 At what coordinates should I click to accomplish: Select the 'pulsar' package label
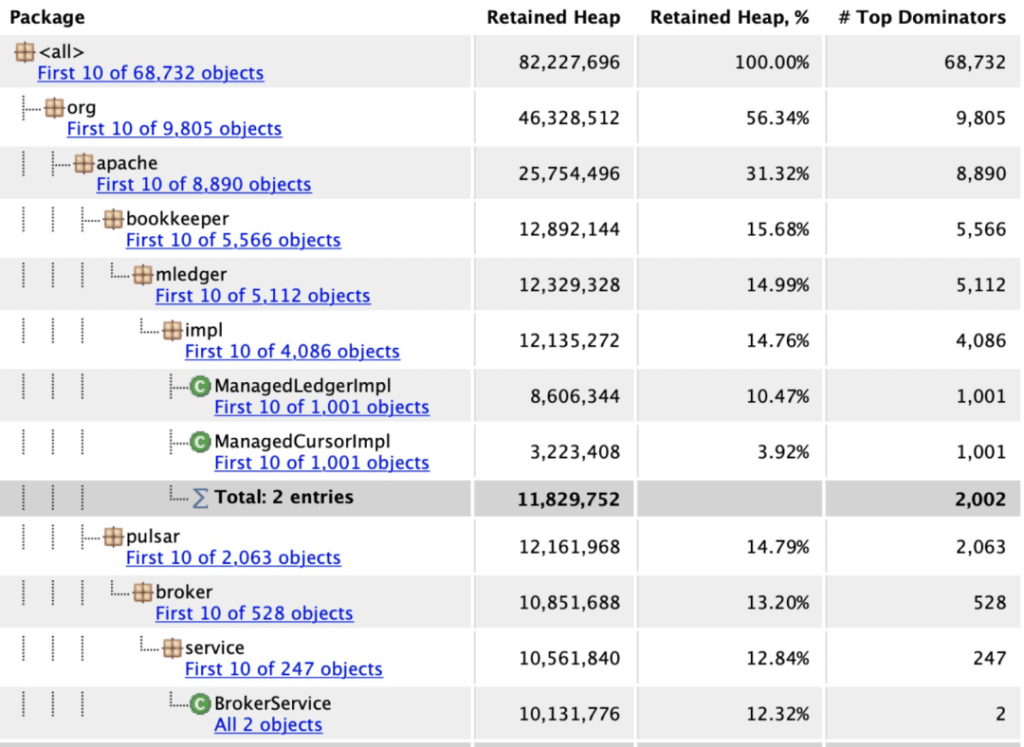(x=152, y=537)
